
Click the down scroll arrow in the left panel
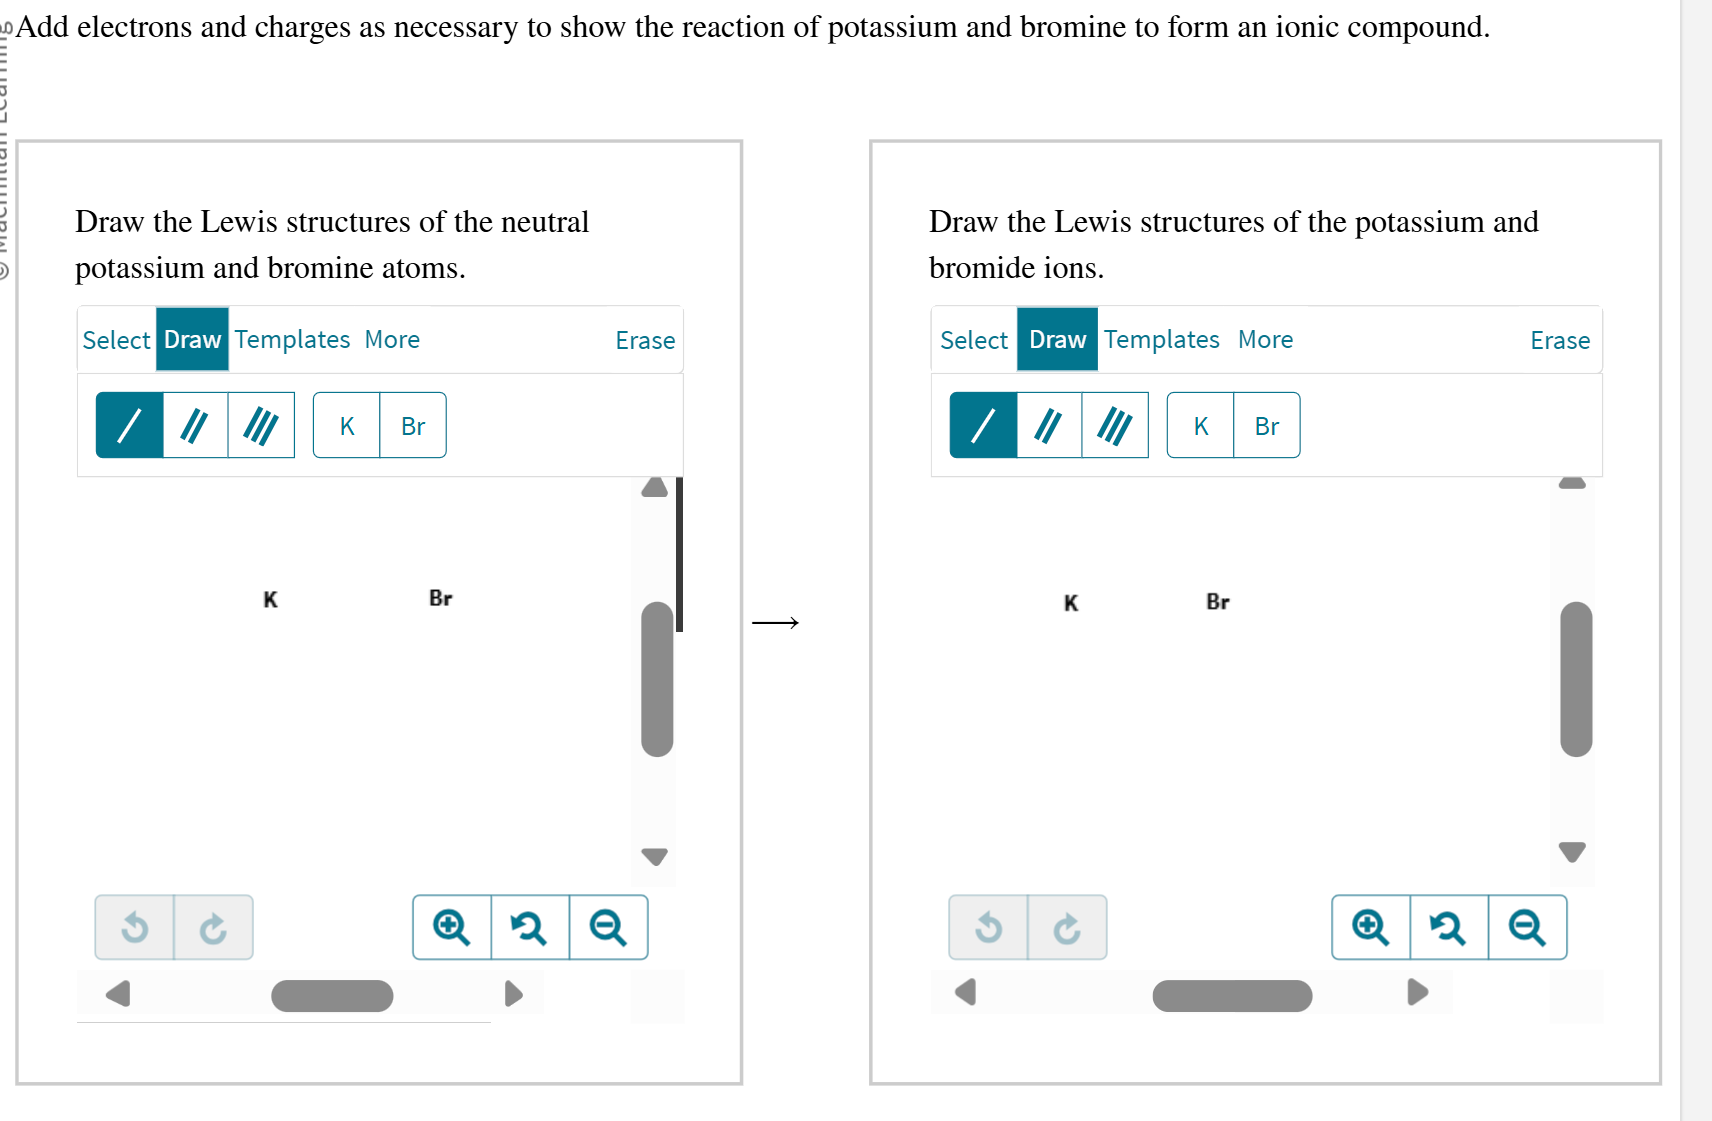[x=655, y=856]
